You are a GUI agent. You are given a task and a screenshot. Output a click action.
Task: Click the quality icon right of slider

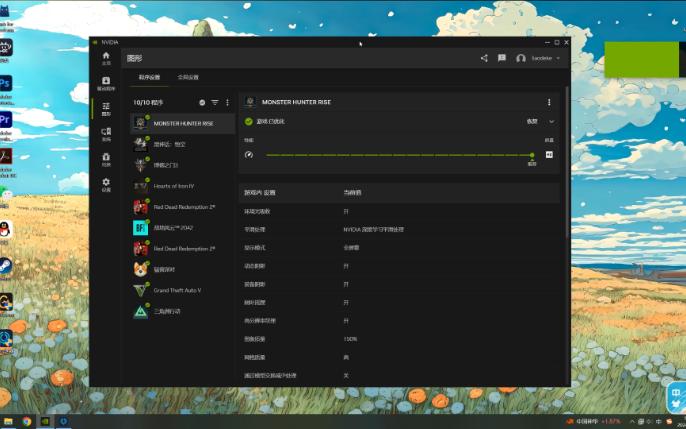coord(550,155)
